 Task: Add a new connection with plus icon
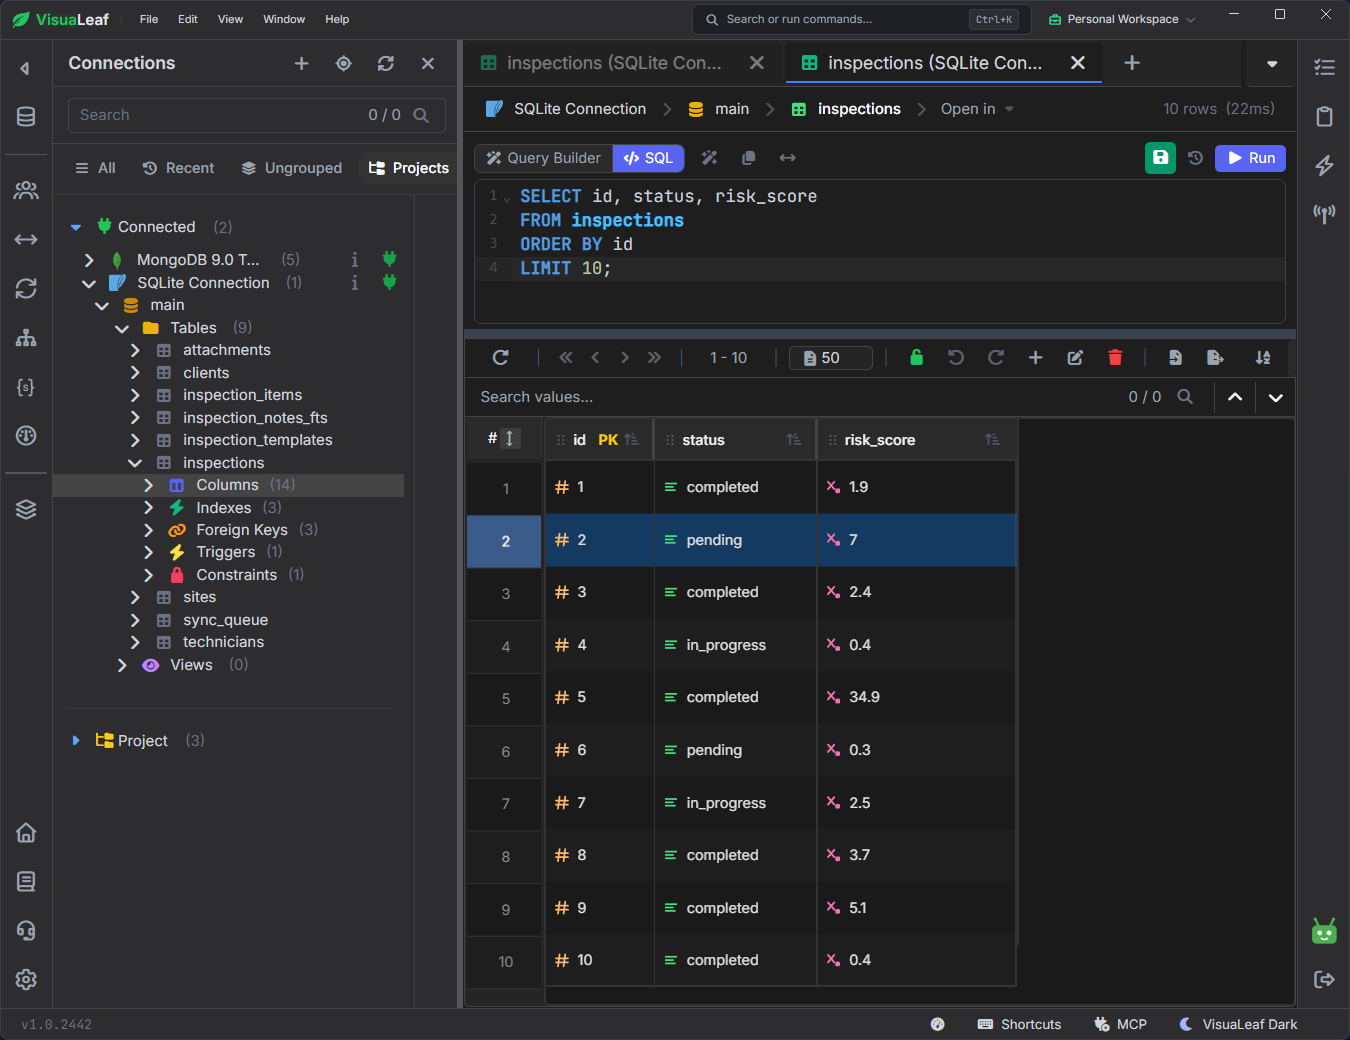coord(301,64)
